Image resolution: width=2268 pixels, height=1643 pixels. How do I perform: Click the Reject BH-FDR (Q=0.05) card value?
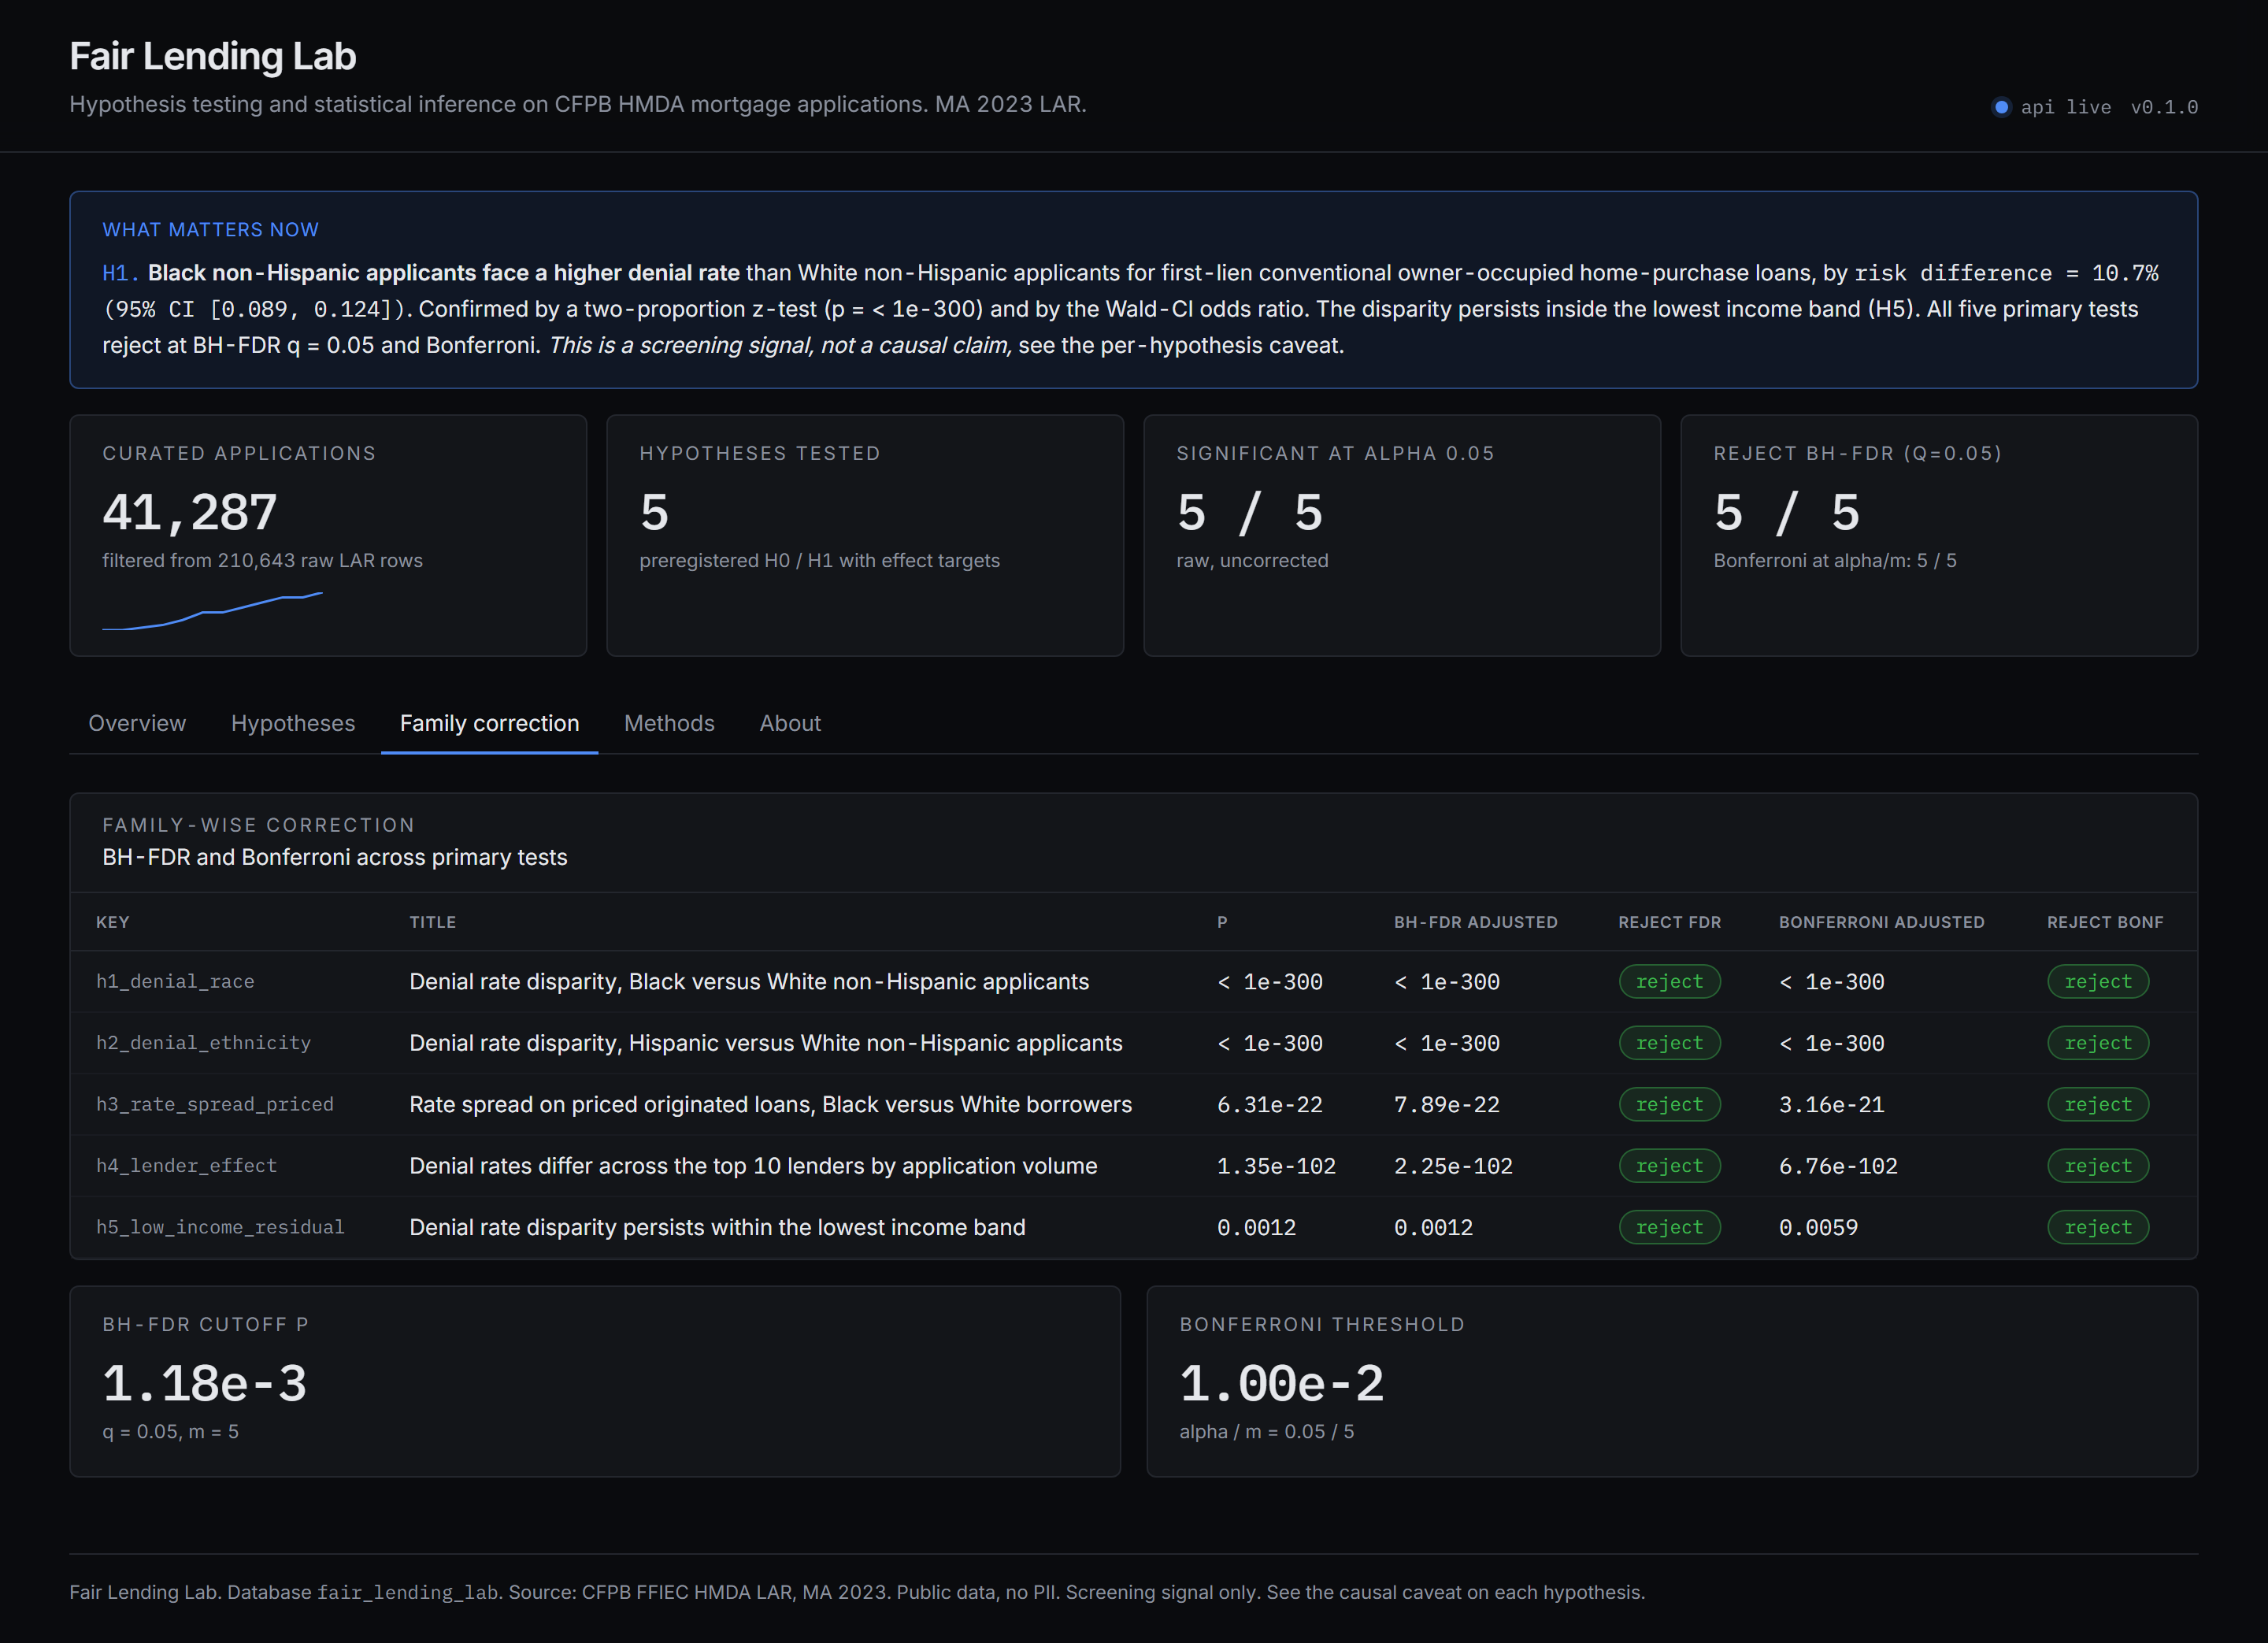[1787, 512]
